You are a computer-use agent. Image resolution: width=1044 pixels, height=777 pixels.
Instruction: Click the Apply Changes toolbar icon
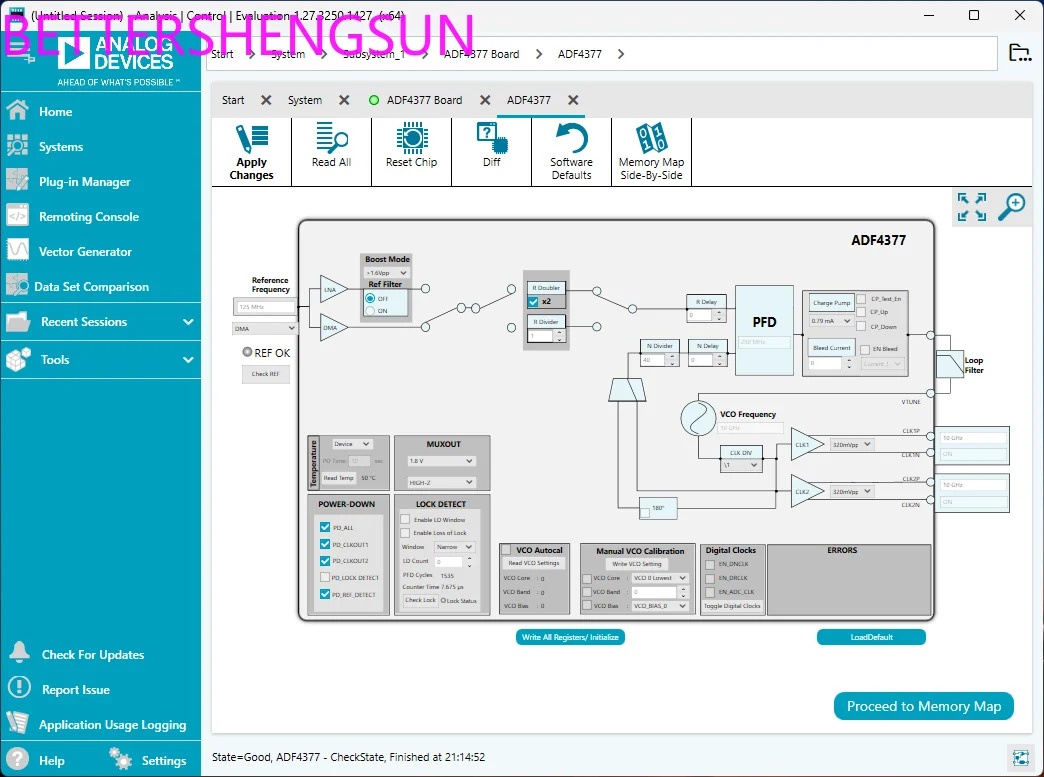[252, 152]
